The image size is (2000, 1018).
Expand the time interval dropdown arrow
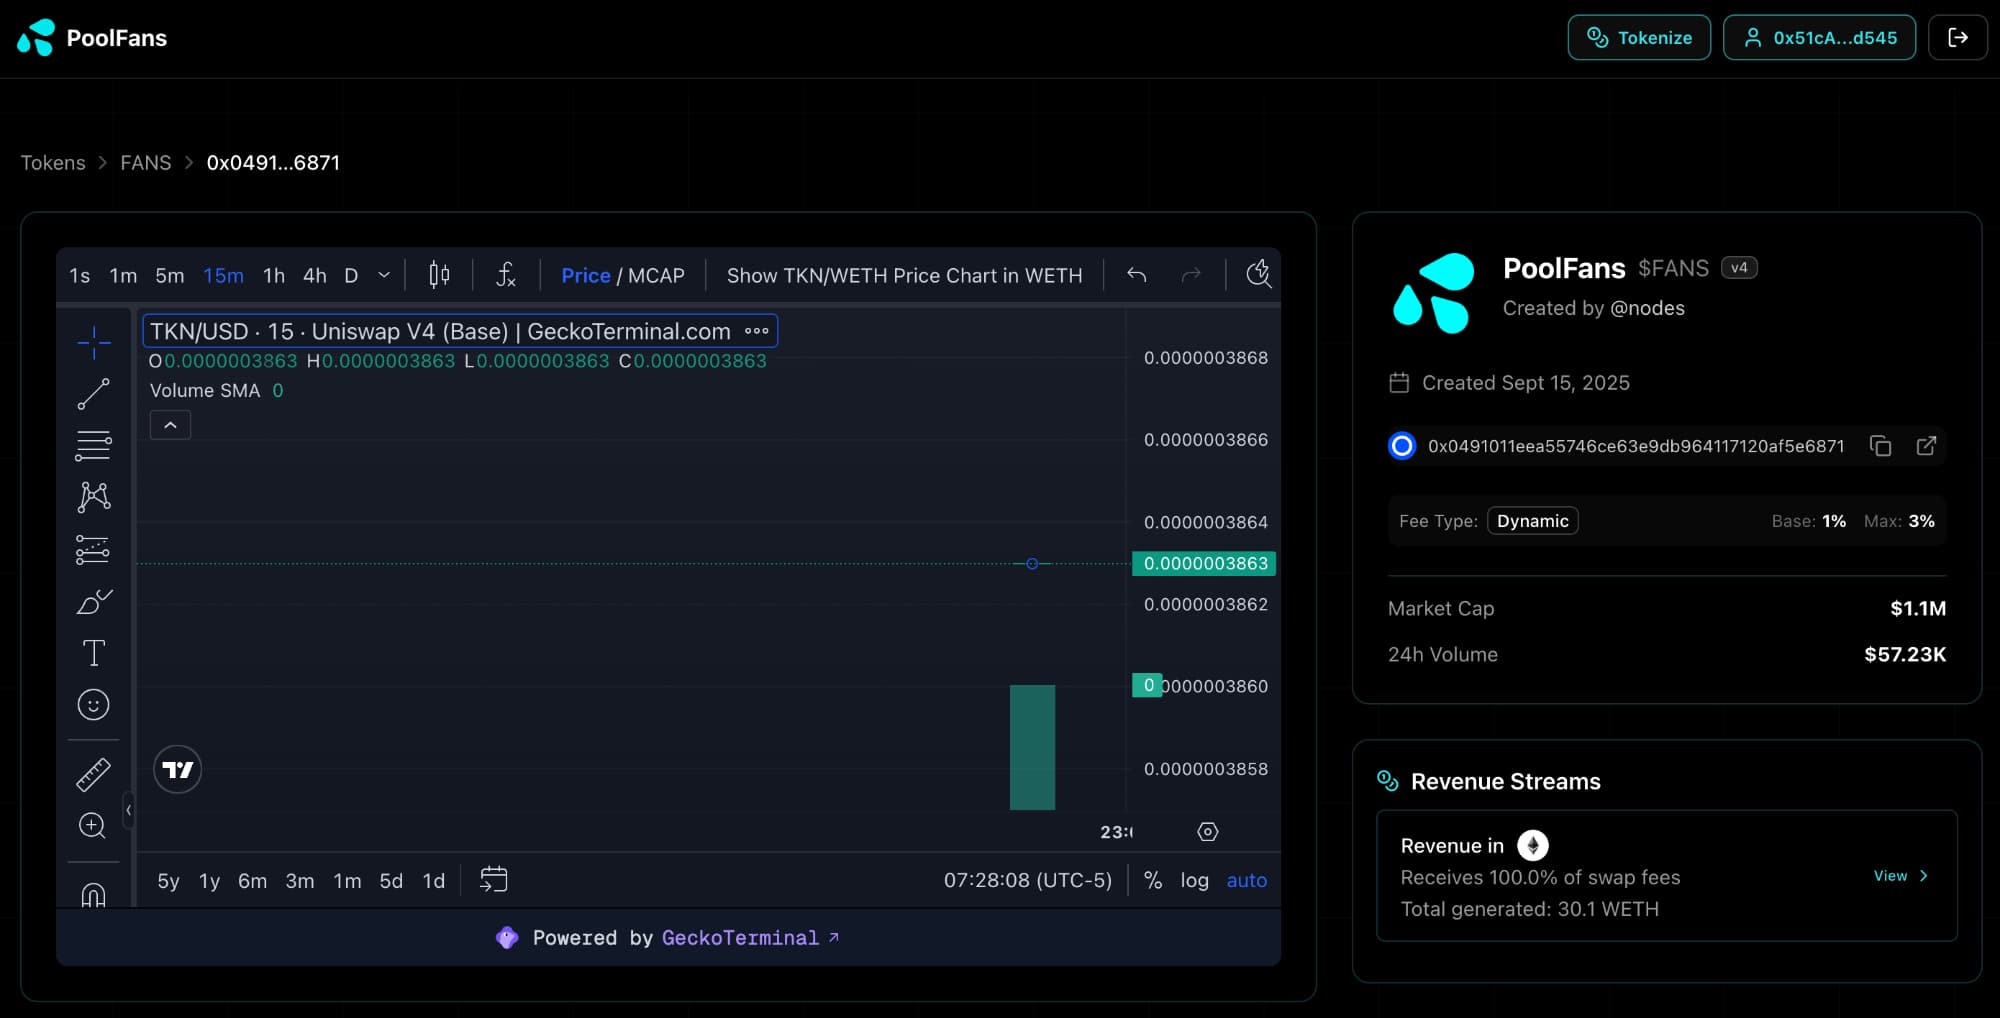pyautogui.click(x=384, y=275)
